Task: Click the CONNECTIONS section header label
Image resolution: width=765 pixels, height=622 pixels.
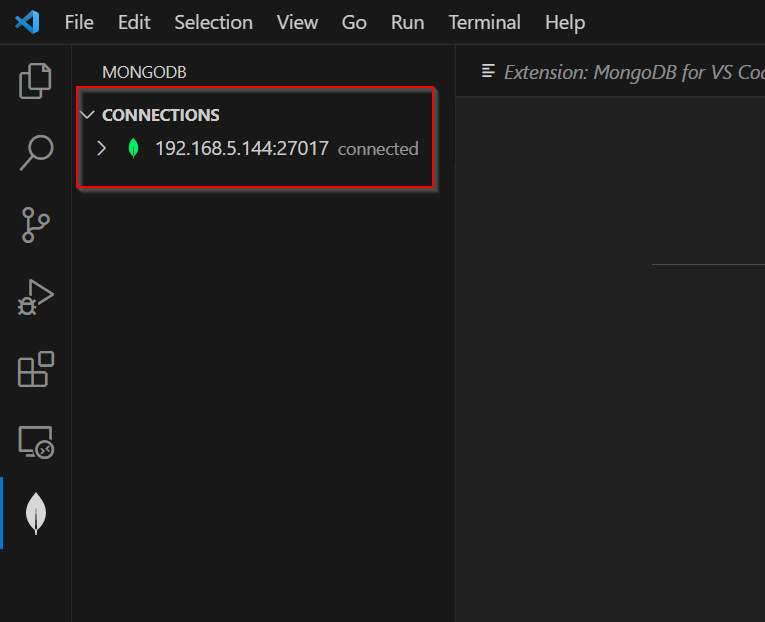Action: [x=161, y=115]
